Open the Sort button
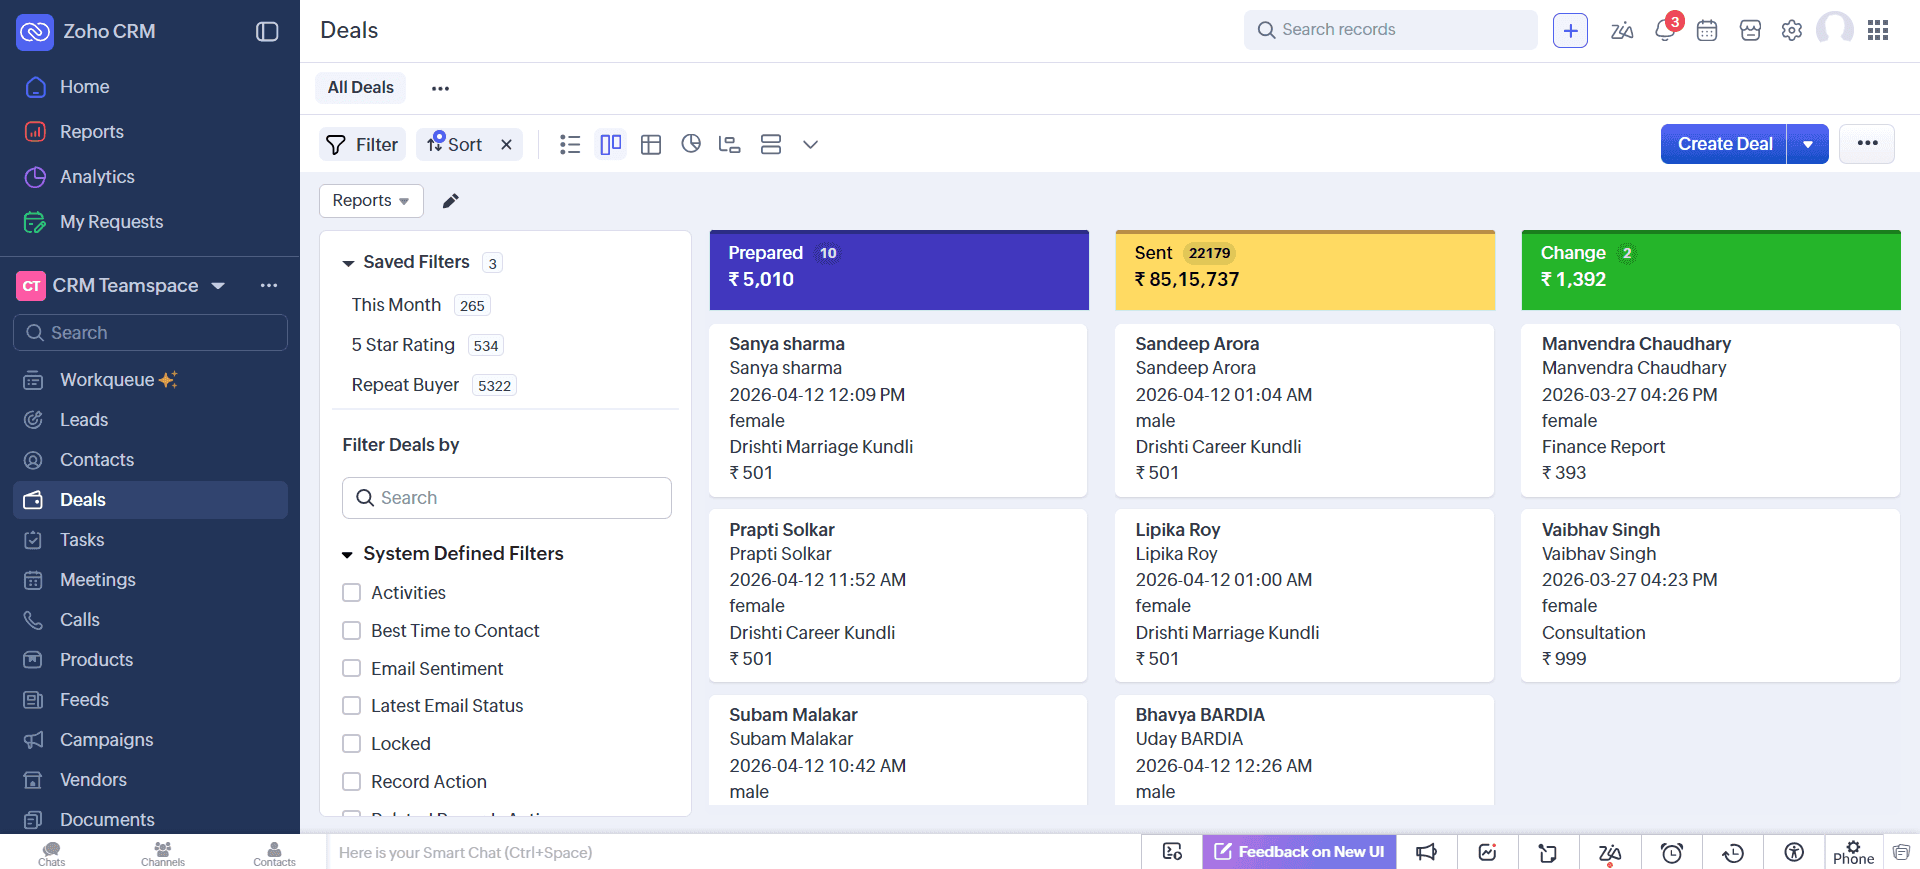Image resolution: width=1920 pixels, height=869 pixels. [x=455, y=145]
